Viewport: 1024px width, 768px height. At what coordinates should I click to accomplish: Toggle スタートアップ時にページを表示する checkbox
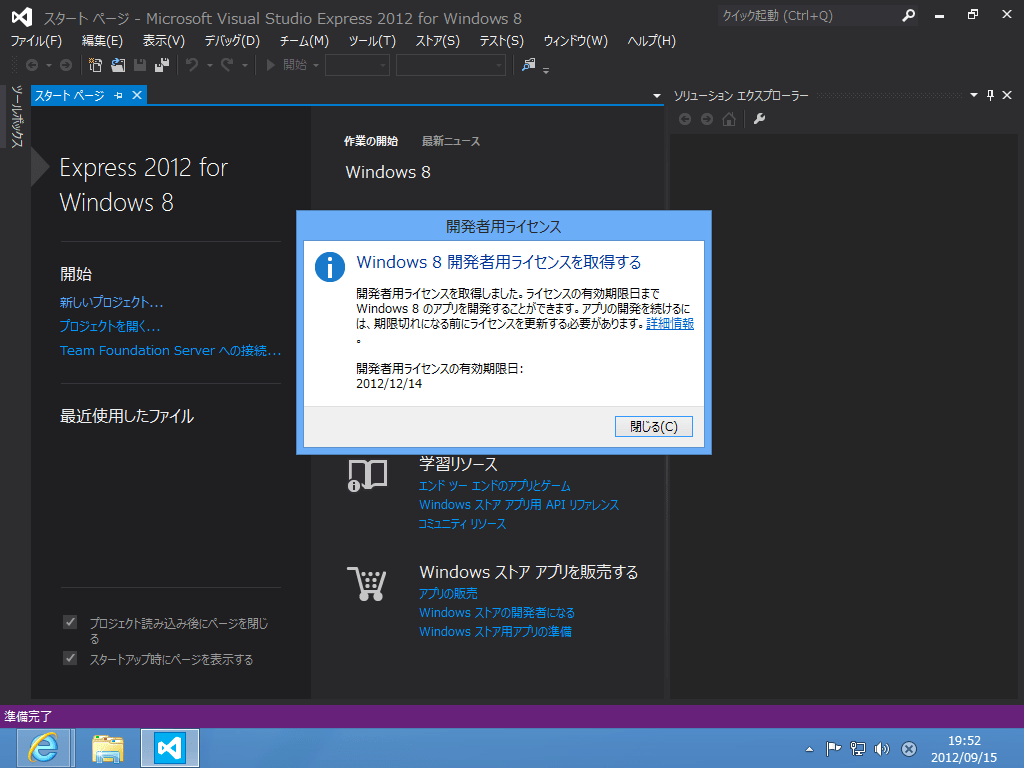[70, 658]
